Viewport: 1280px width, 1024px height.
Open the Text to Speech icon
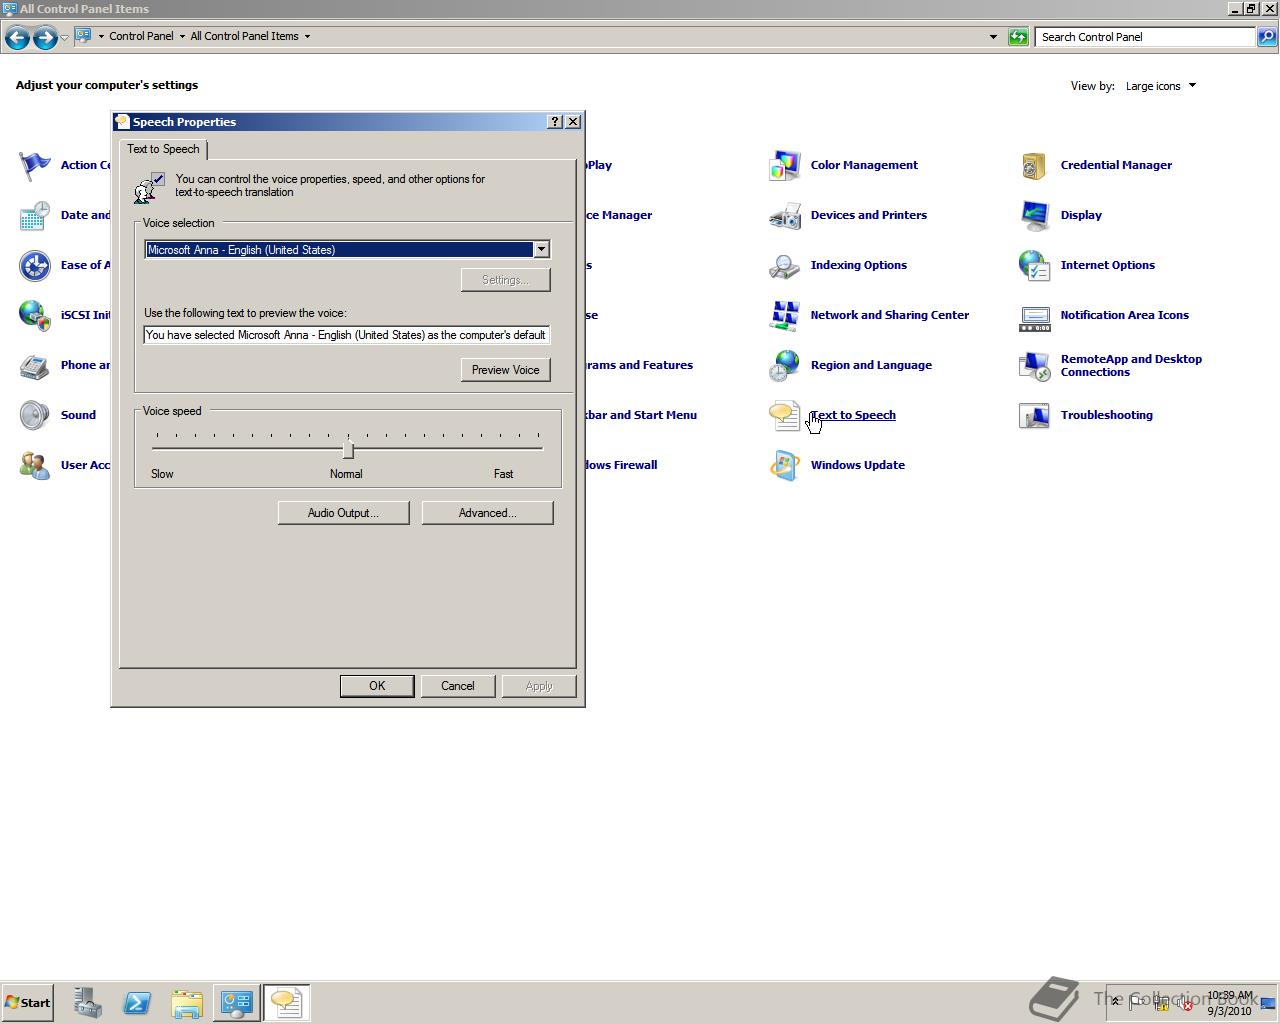click(785, 415)
